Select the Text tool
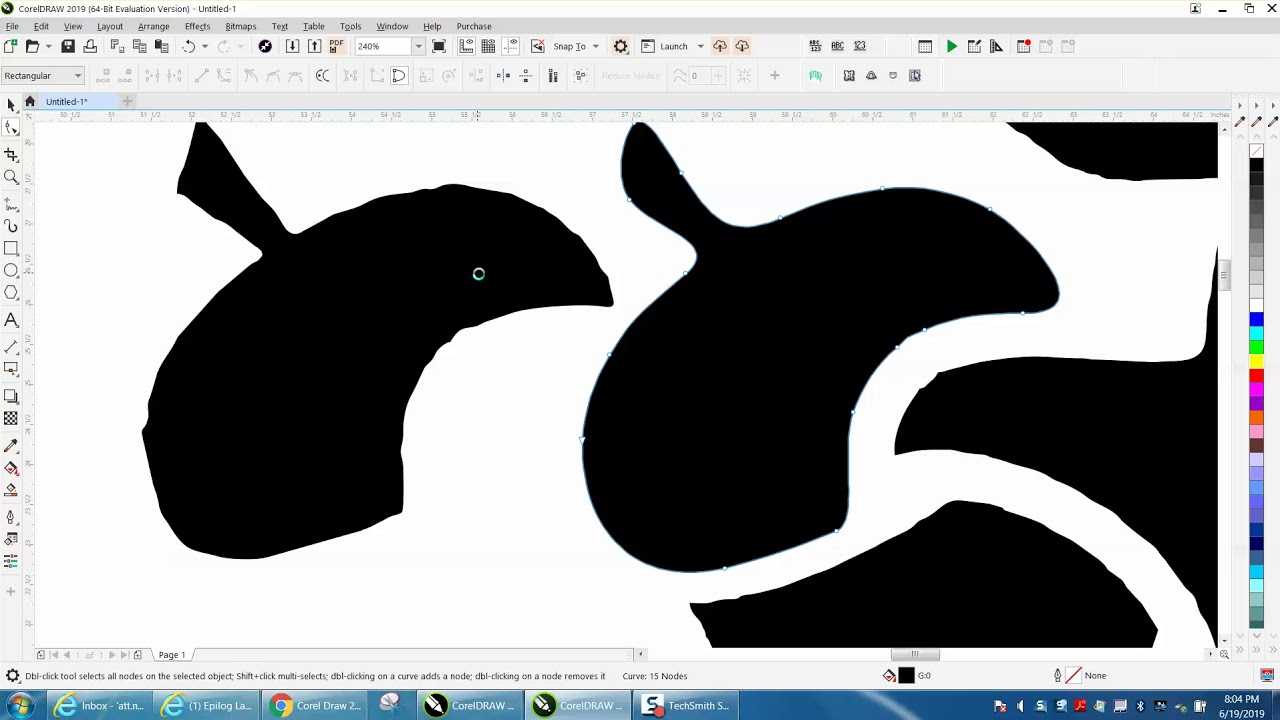1280x720 pixels. click(11, 320)
